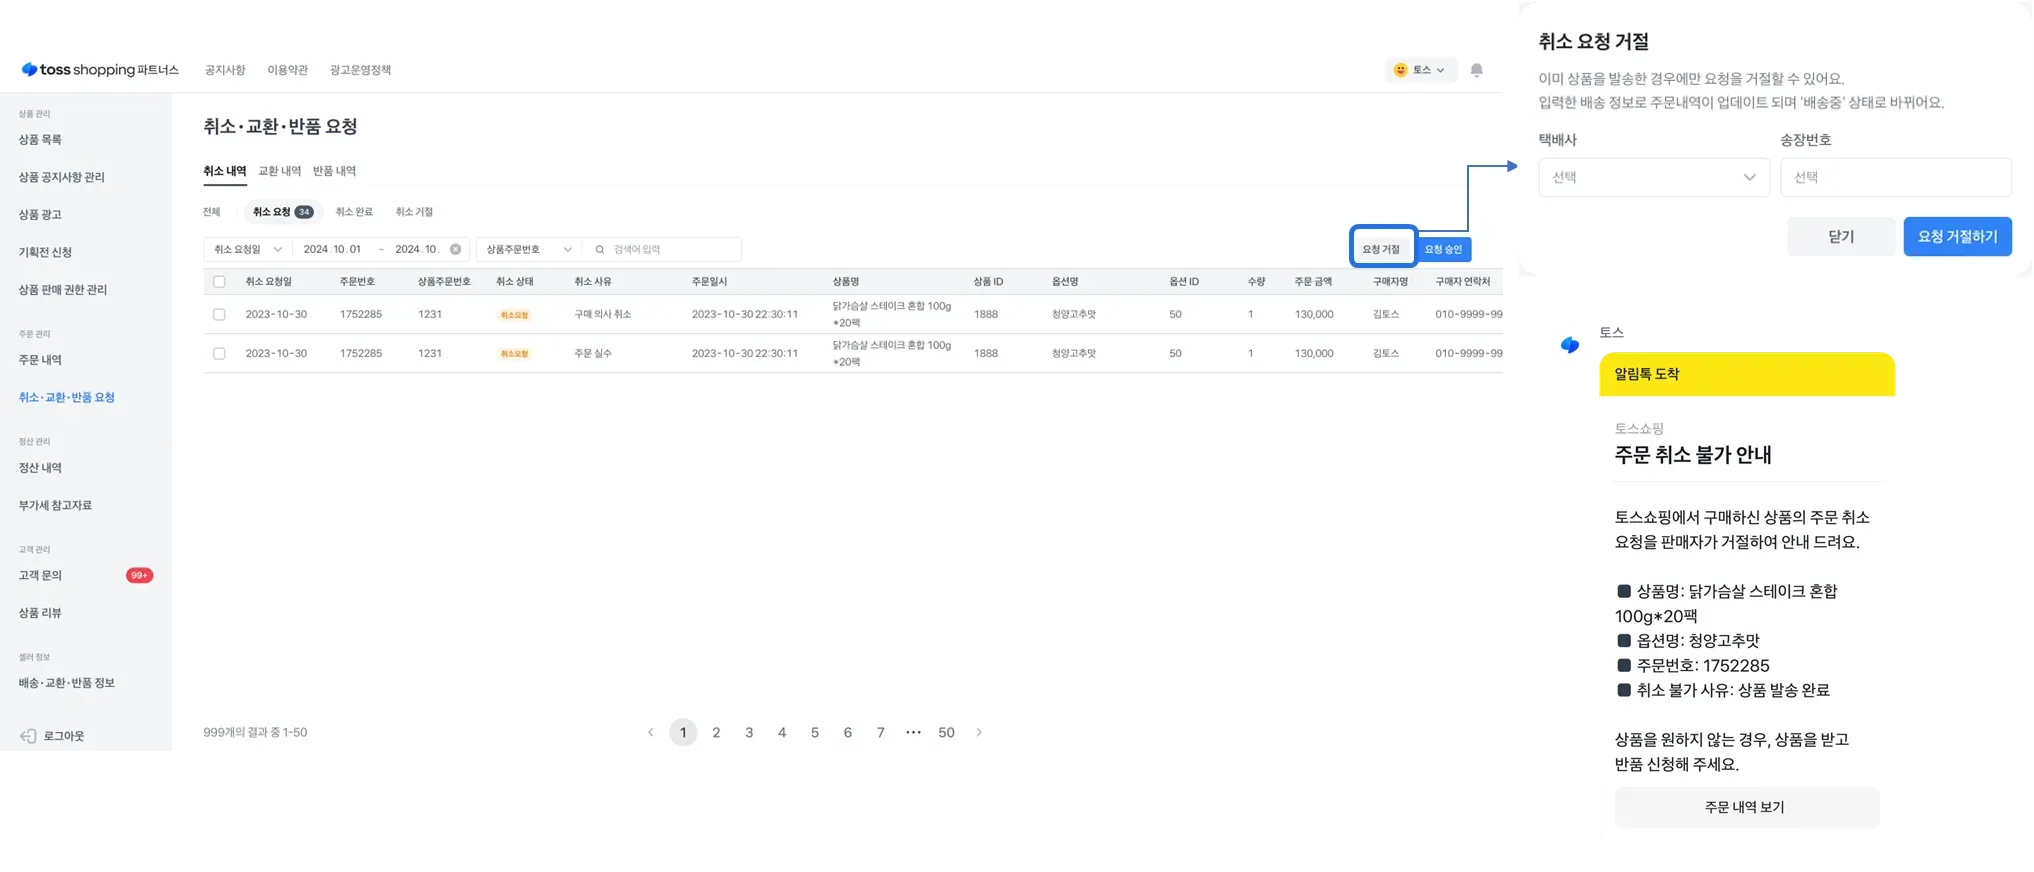
Task: Click the notification bell icon
Action: tap(1476, 70)
